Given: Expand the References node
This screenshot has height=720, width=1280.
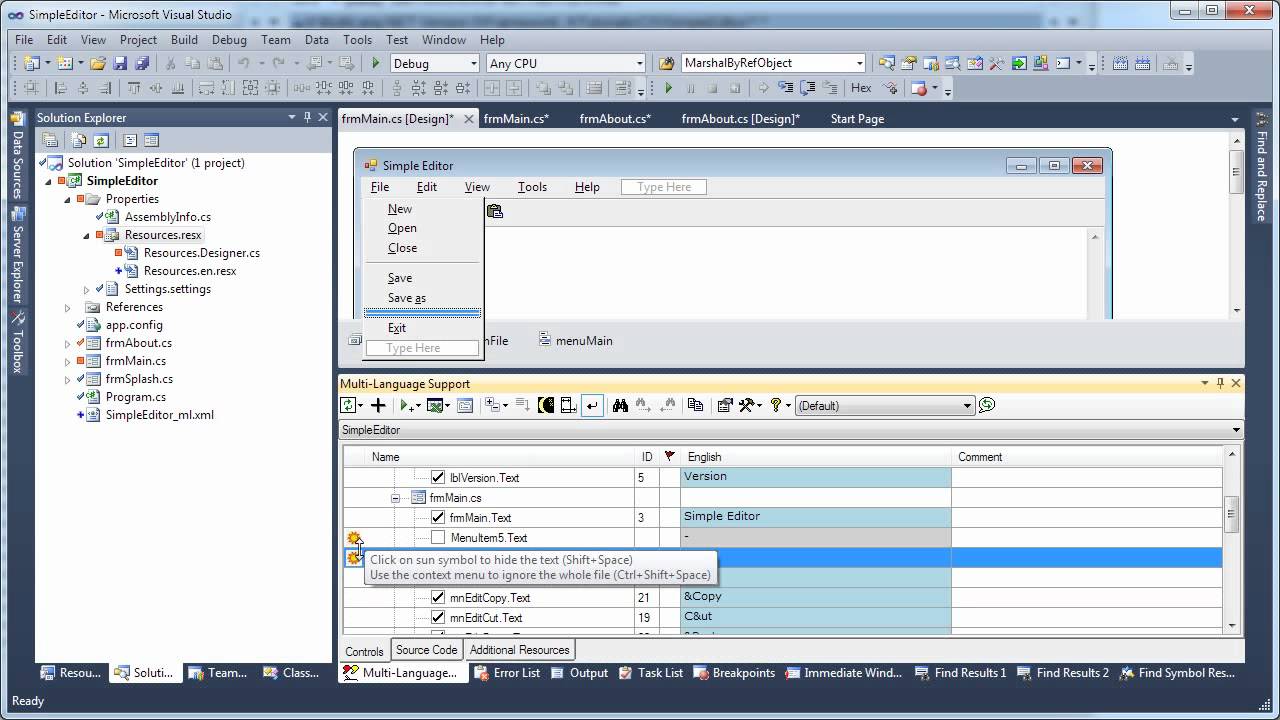Looking at the screenshot, I should [x=68, y=307].
